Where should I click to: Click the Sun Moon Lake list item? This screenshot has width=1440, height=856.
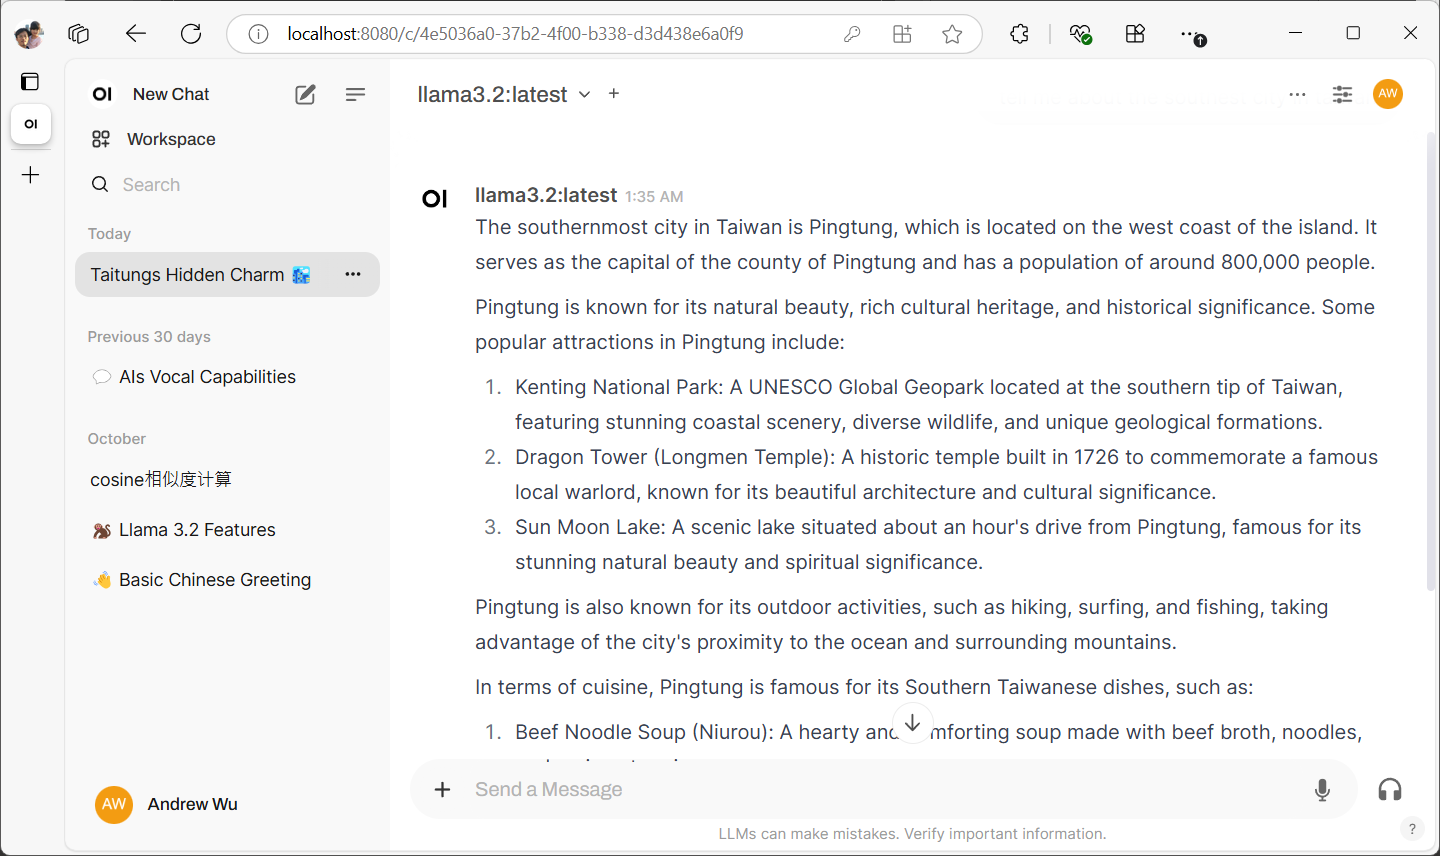click(938, 545)
